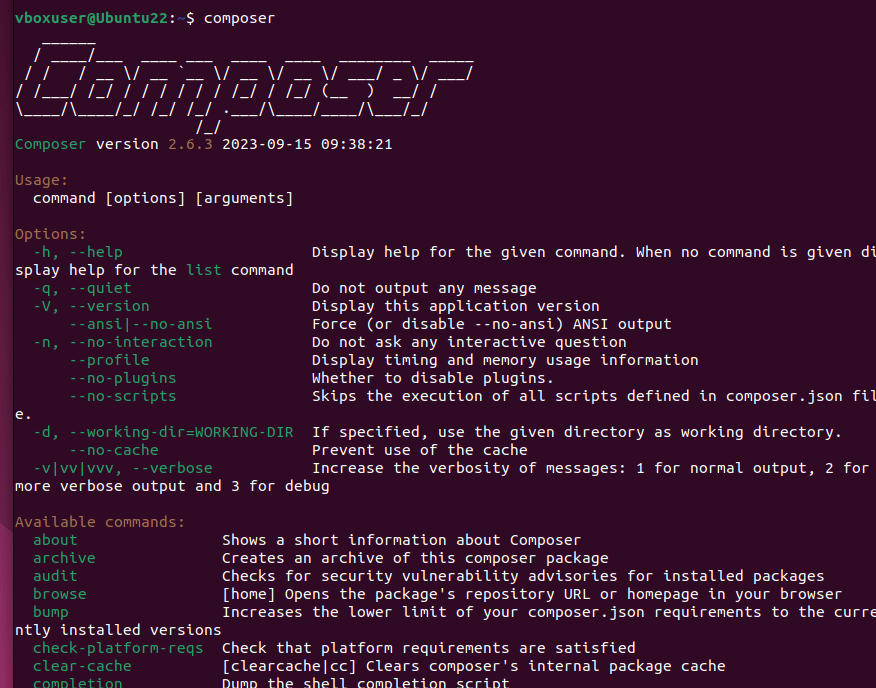
Task: Click the 'Available commands:' heading
Action: click(100, 522)
